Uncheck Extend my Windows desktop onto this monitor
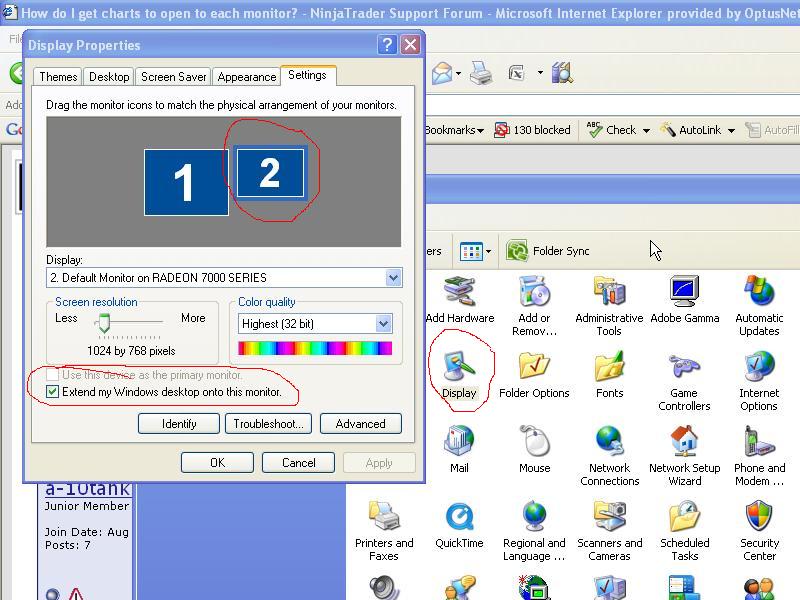Viewport: 800px width, 600px height. [52, 392]
